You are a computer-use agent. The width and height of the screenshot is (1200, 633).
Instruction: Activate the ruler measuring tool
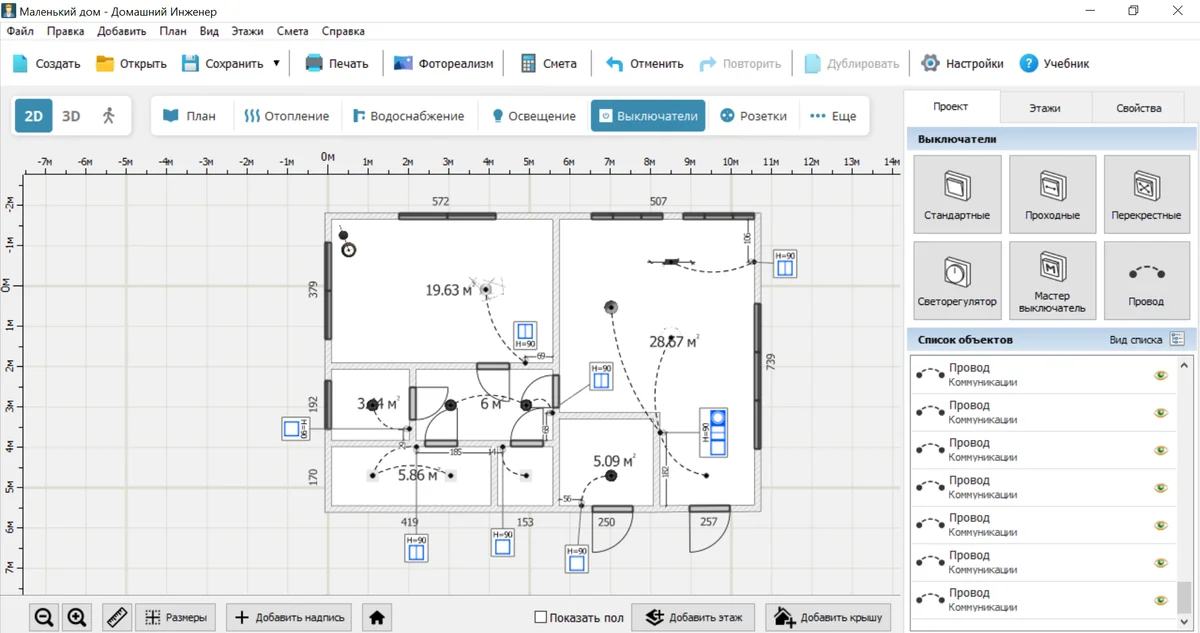(118, 618)
